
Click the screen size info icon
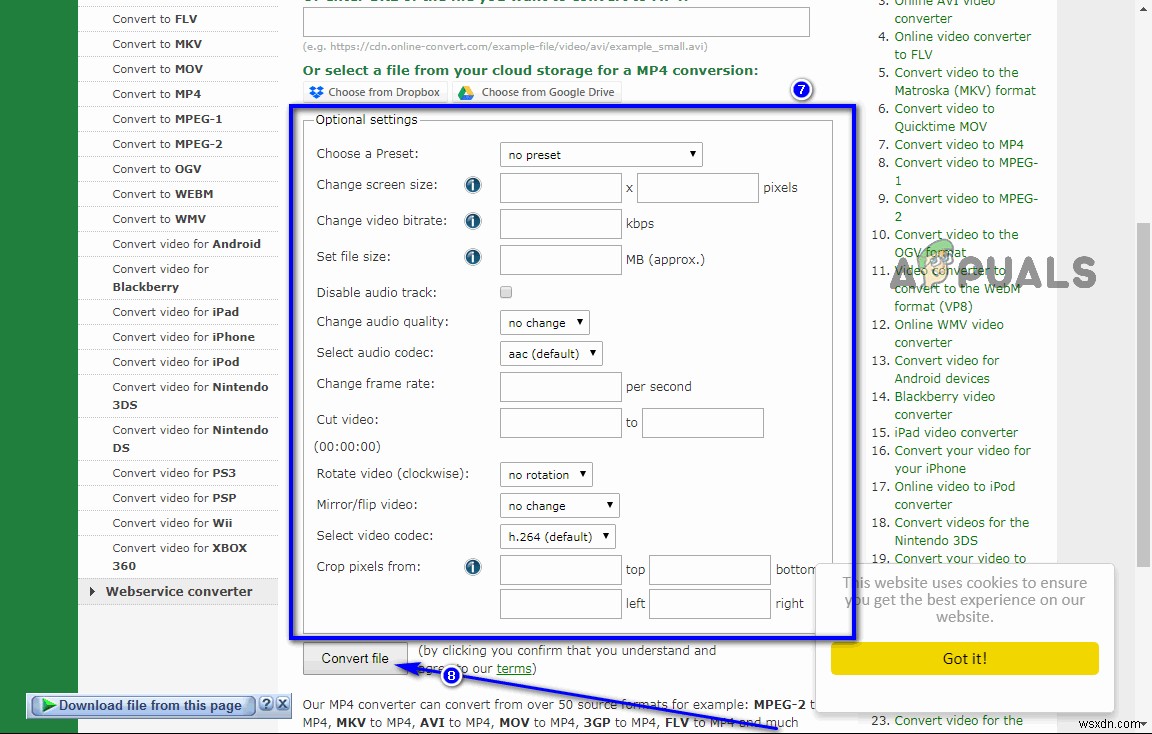click(473, 185)
